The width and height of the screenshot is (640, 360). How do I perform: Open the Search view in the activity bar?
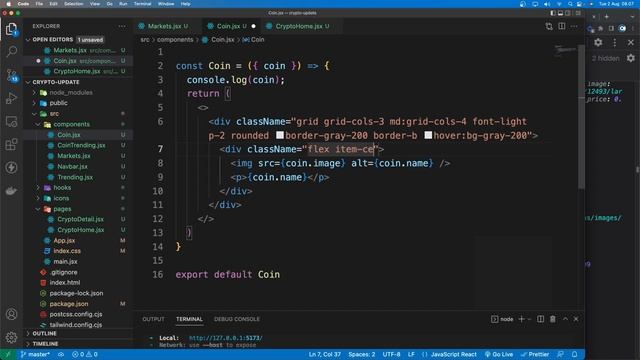[11, 51]
